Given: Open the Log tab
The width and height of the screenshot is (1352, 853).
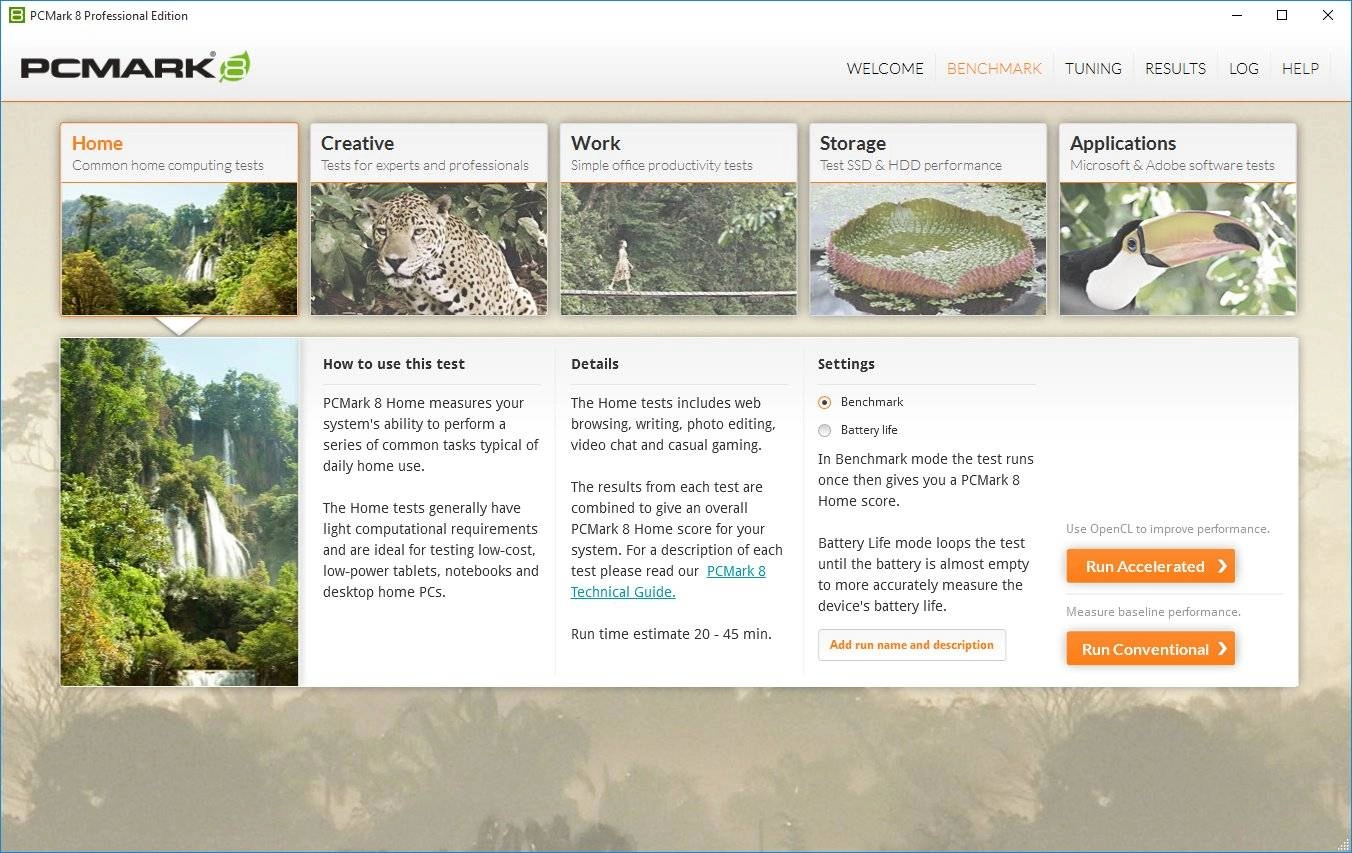Looking at the screenshot, I should pyautogui.click(x=1244, y=68).
